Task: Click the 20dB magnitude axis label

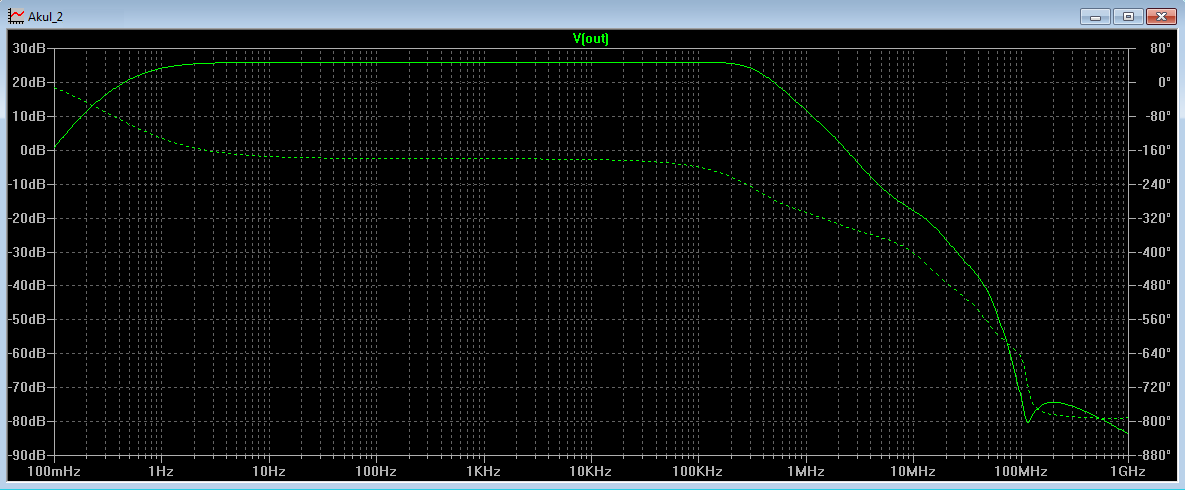Action: pyautogui.click(x=30, y=82)
